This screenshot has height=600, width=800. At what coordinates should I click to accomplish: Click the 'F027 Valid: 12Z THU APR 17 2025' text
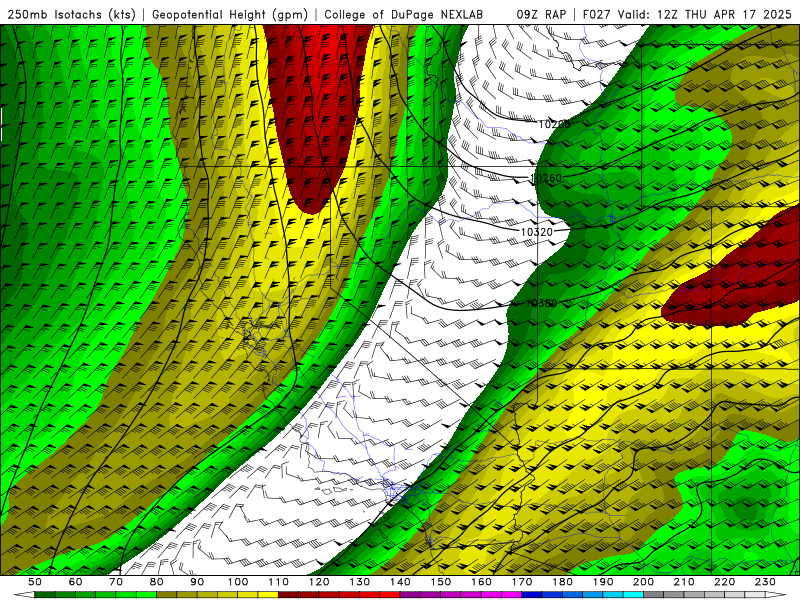tap(688, 14)
